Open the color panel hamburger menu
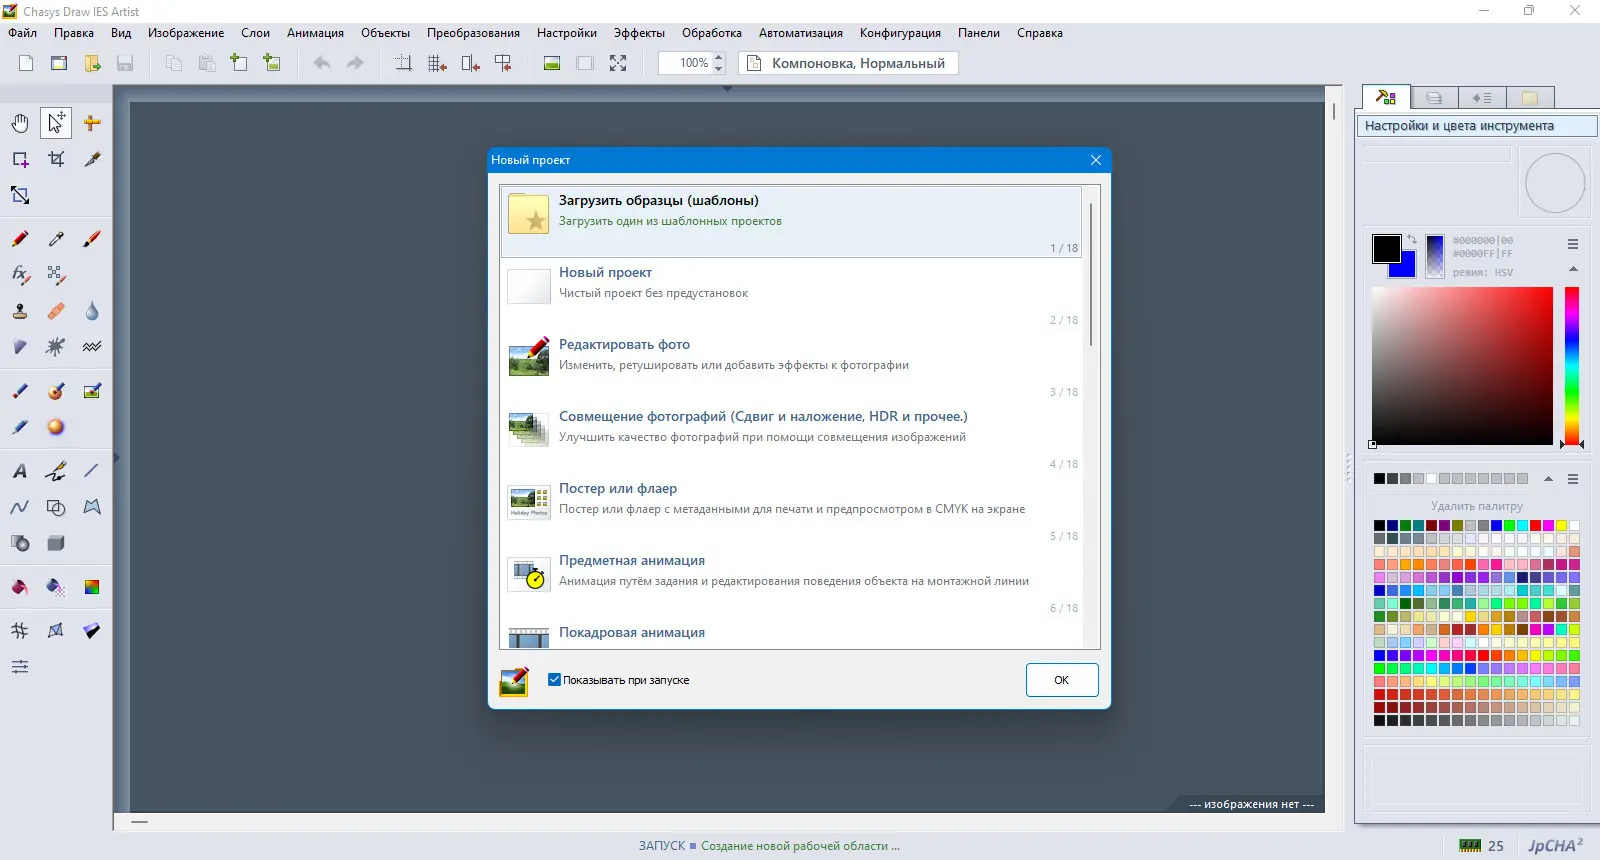Image resolution: width=1600 pixels, height=860 pixels. tap(1573, 244)
